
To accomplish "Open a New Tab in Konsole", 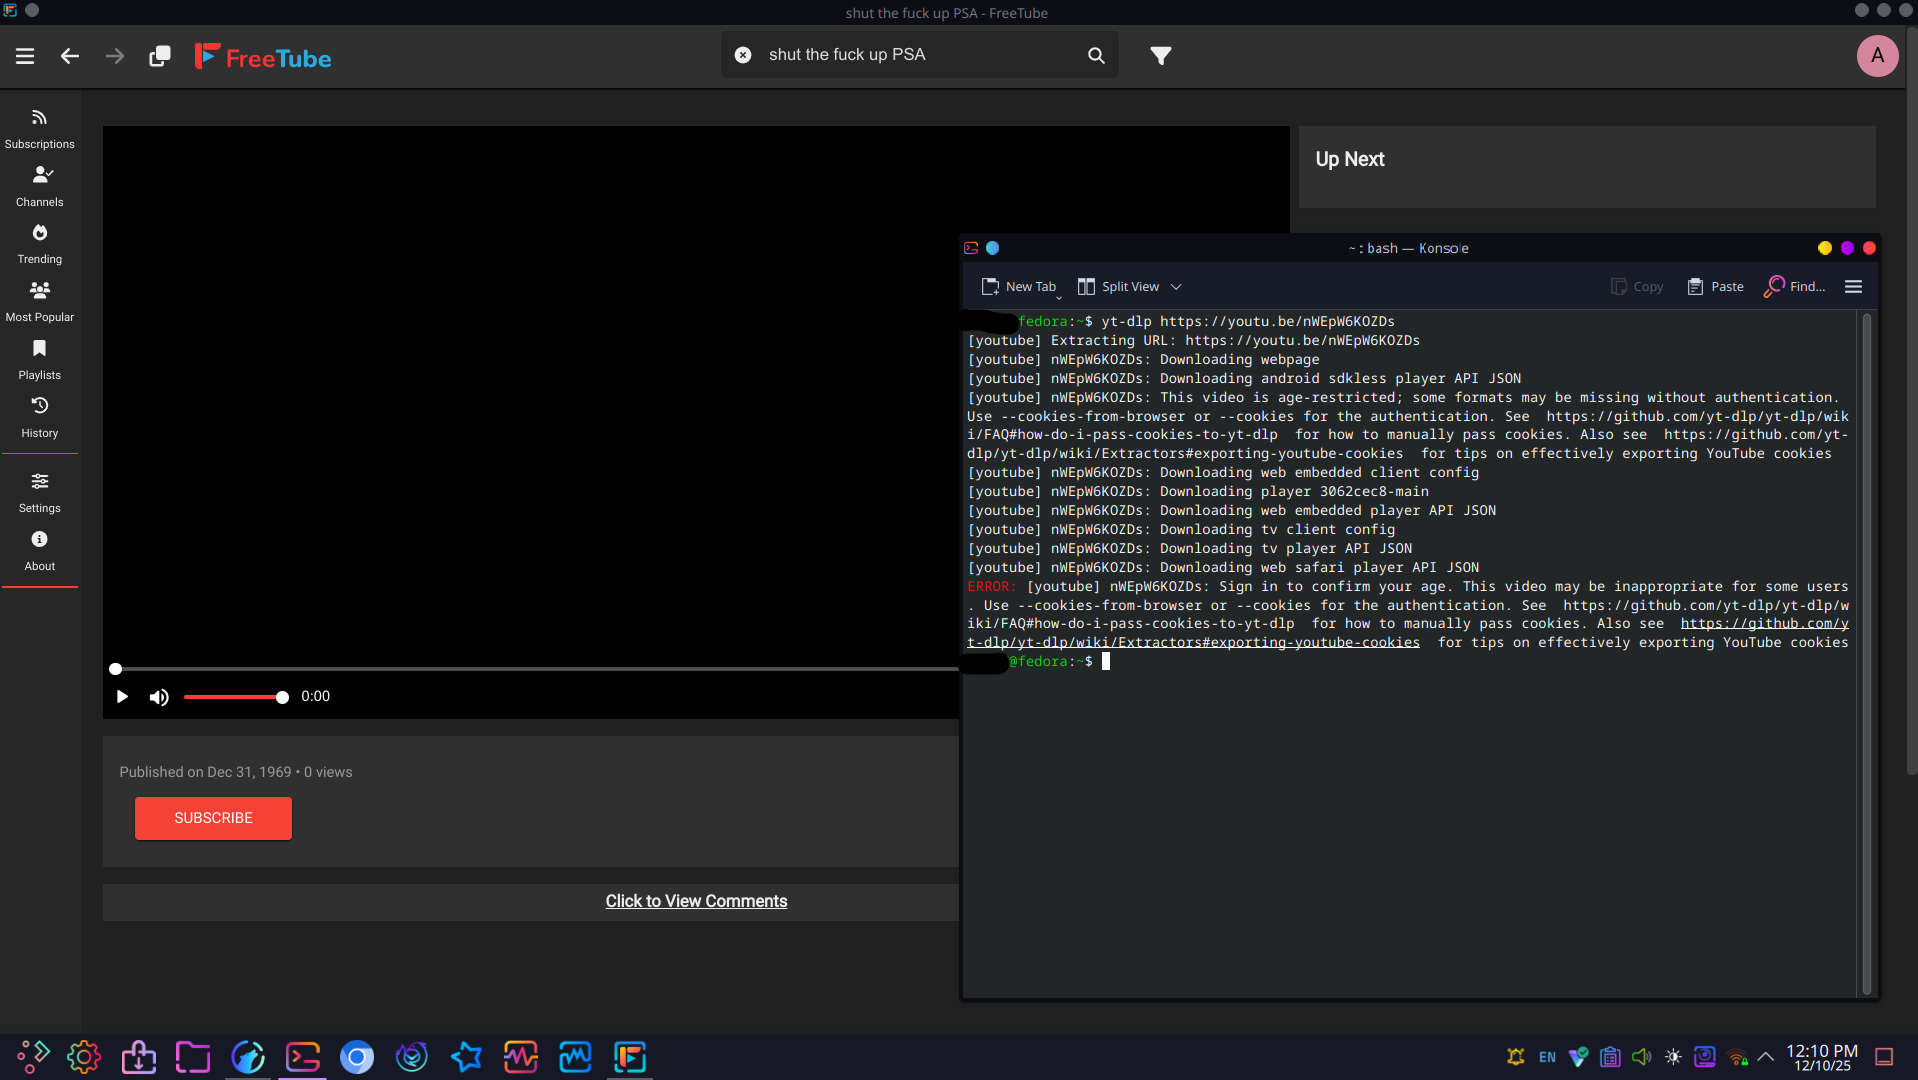I will 1018,287.
